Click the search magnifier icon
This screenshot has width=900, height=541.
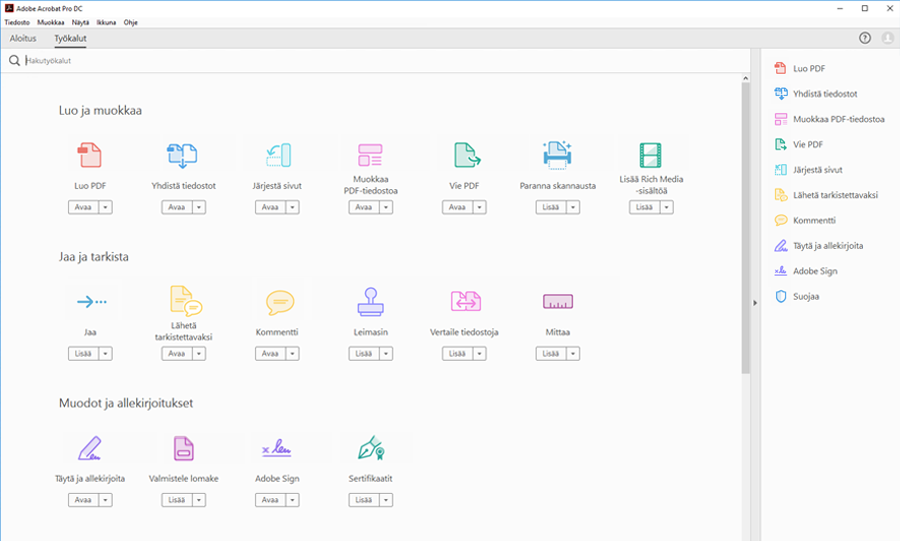coord(14,60)
